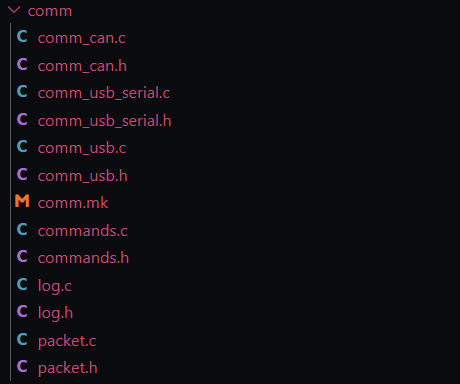Select the comm folder label
This screenshot has height=384, width=460.
coord(50,11)
